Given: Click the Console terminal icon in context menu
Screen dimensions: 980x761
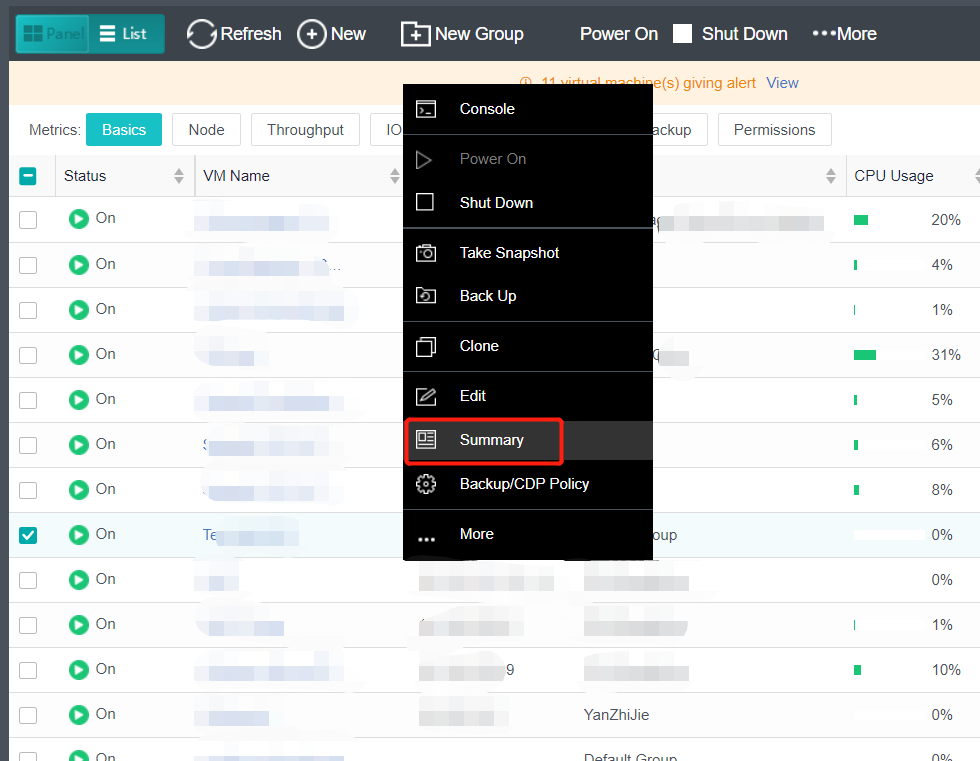Looking at the screenshot, I should click(426, 109).
